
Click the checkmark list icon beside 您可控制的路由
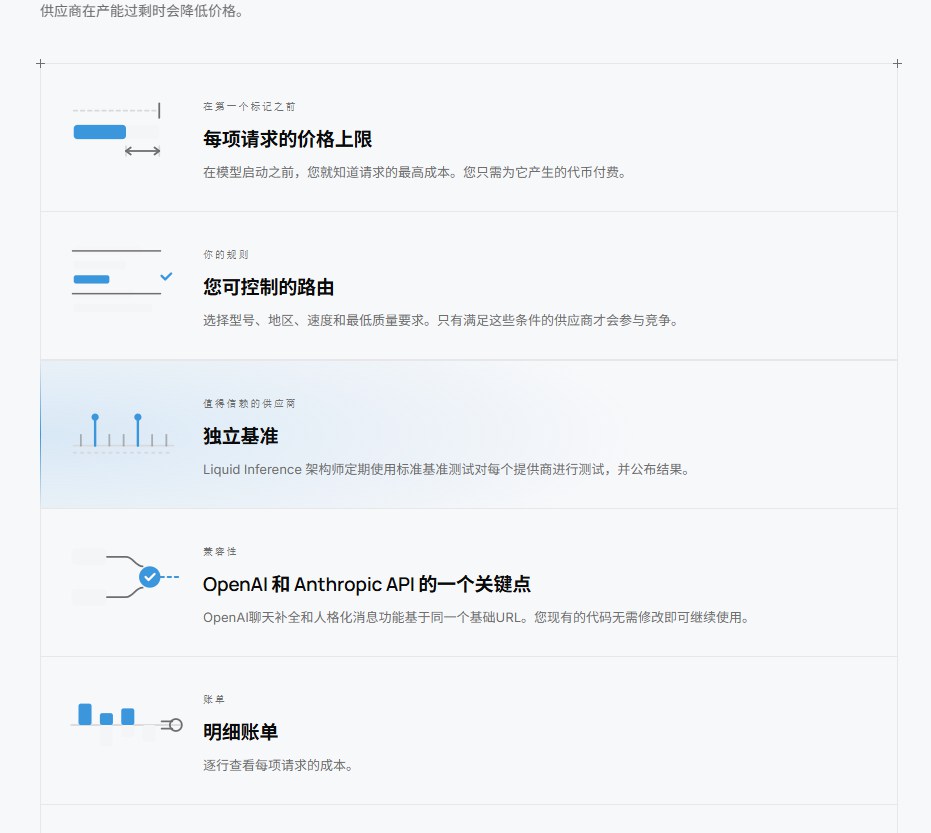coord(122,279)
